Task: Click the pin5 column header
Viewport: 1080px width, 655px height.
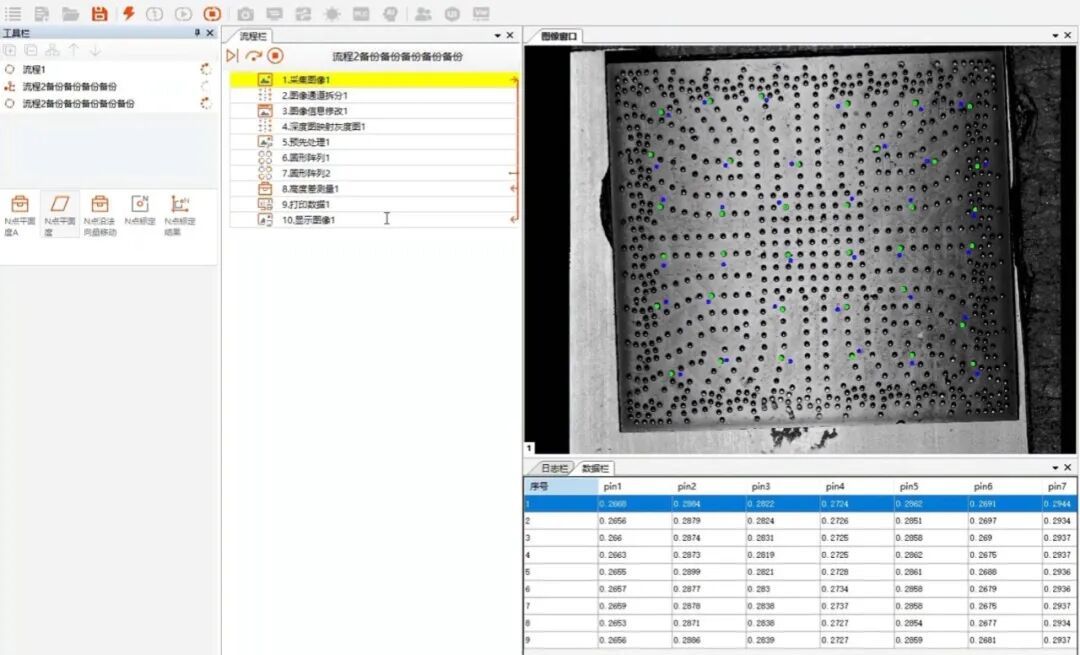Action: (x=931, y=486)
